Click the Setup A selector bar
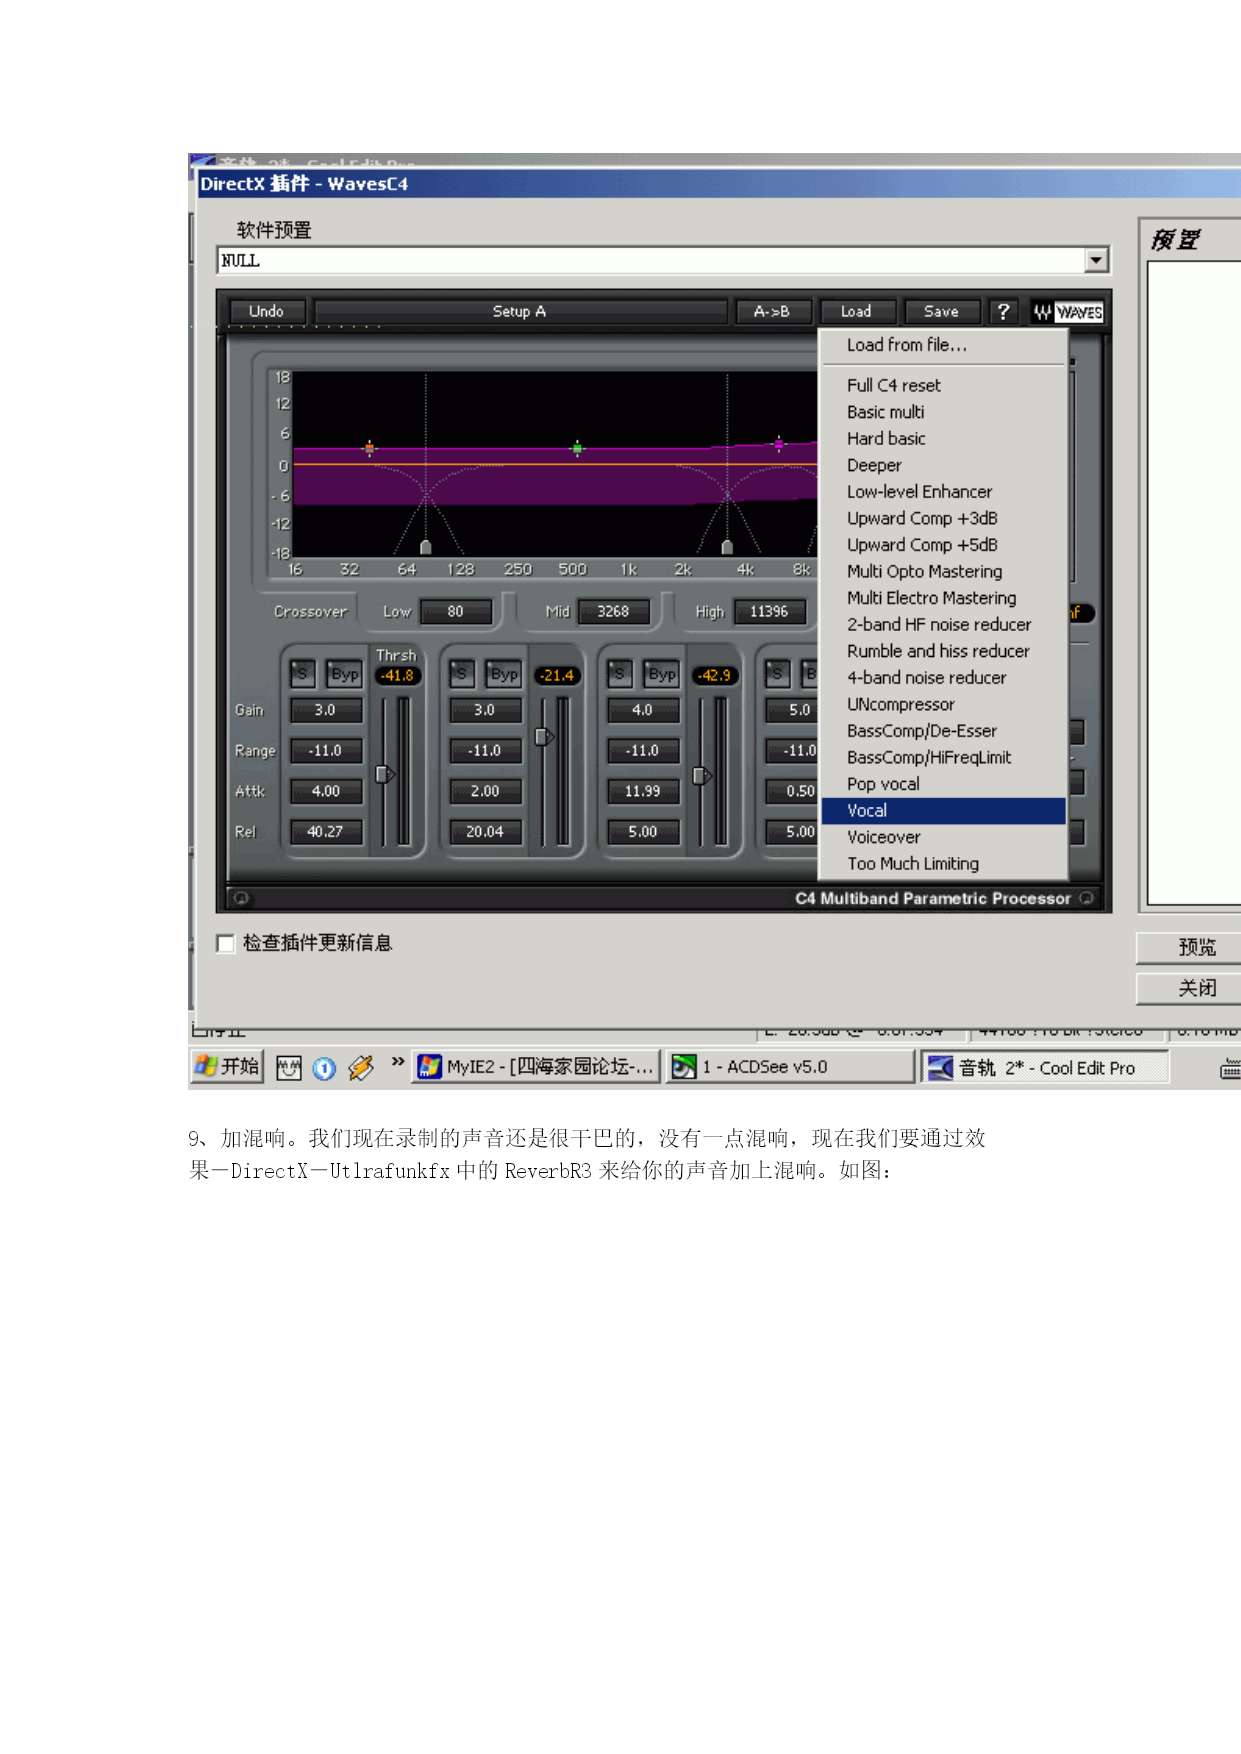 point(520,312)
